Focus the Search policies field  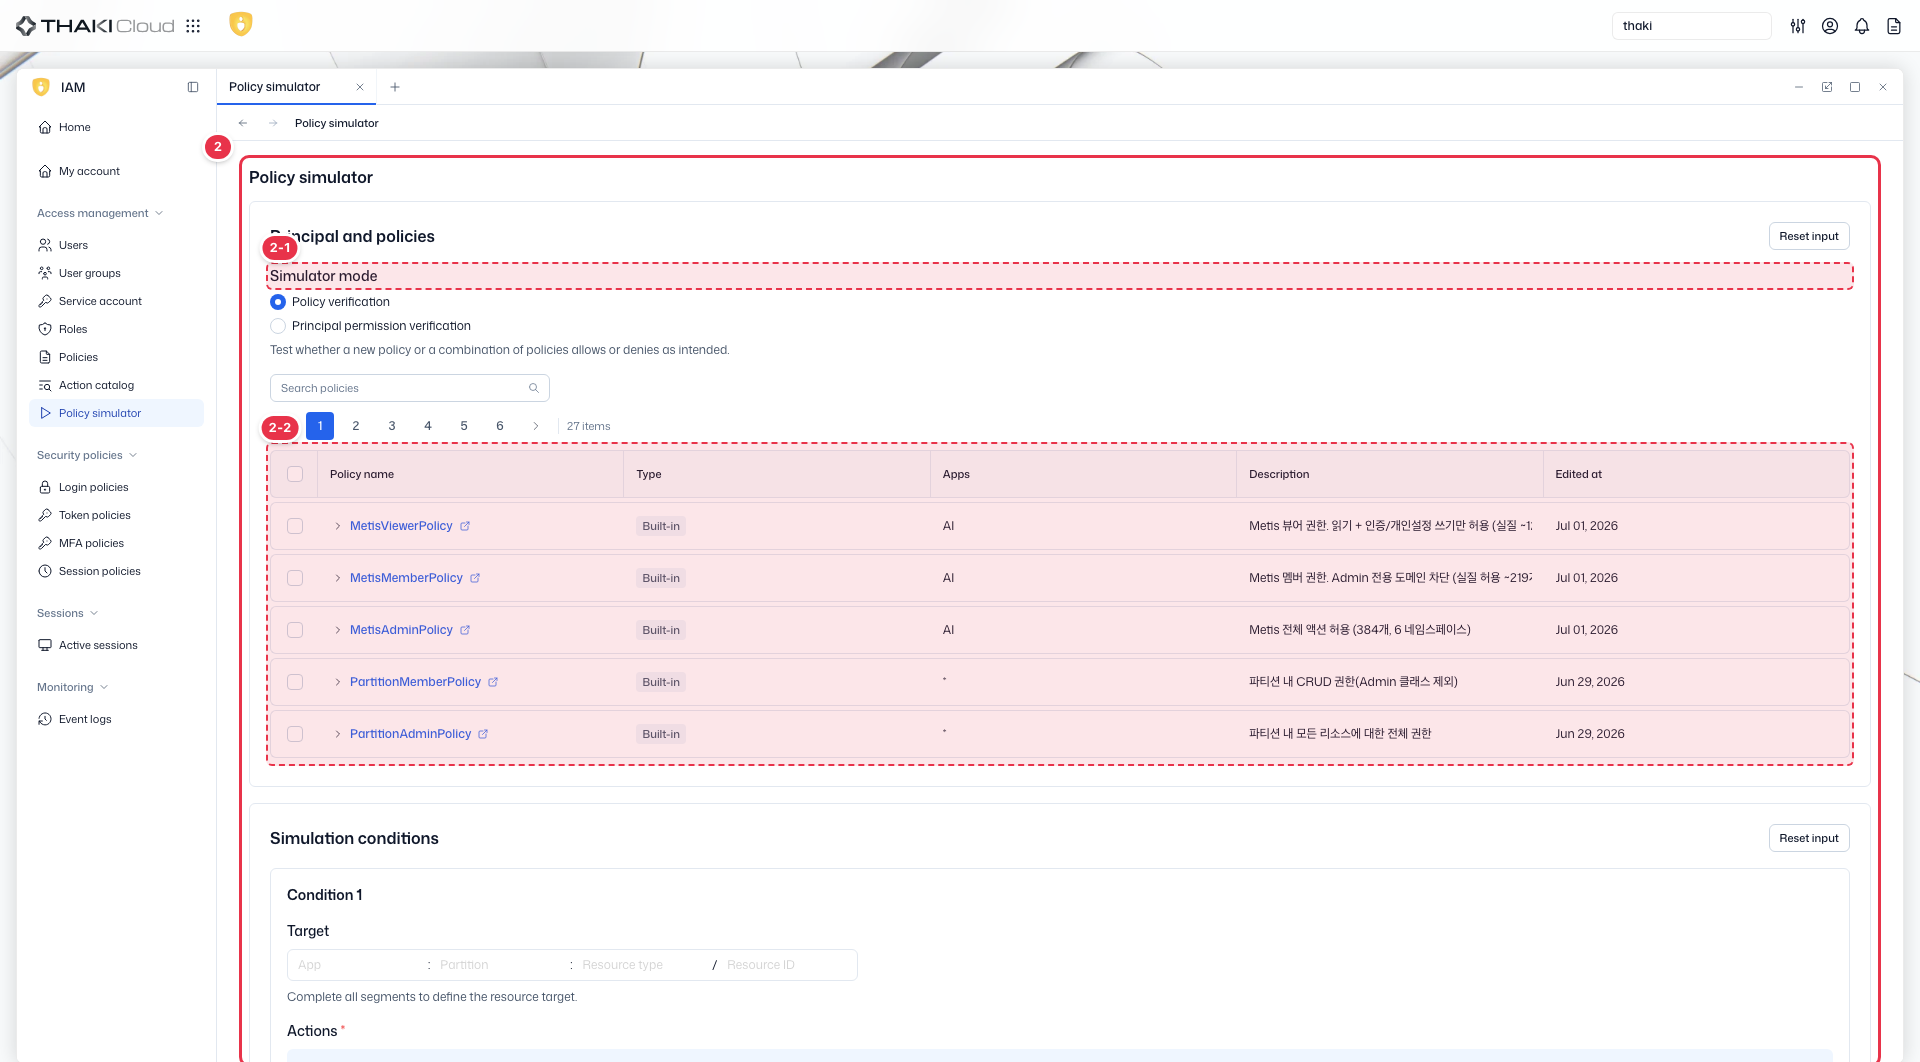410,388
